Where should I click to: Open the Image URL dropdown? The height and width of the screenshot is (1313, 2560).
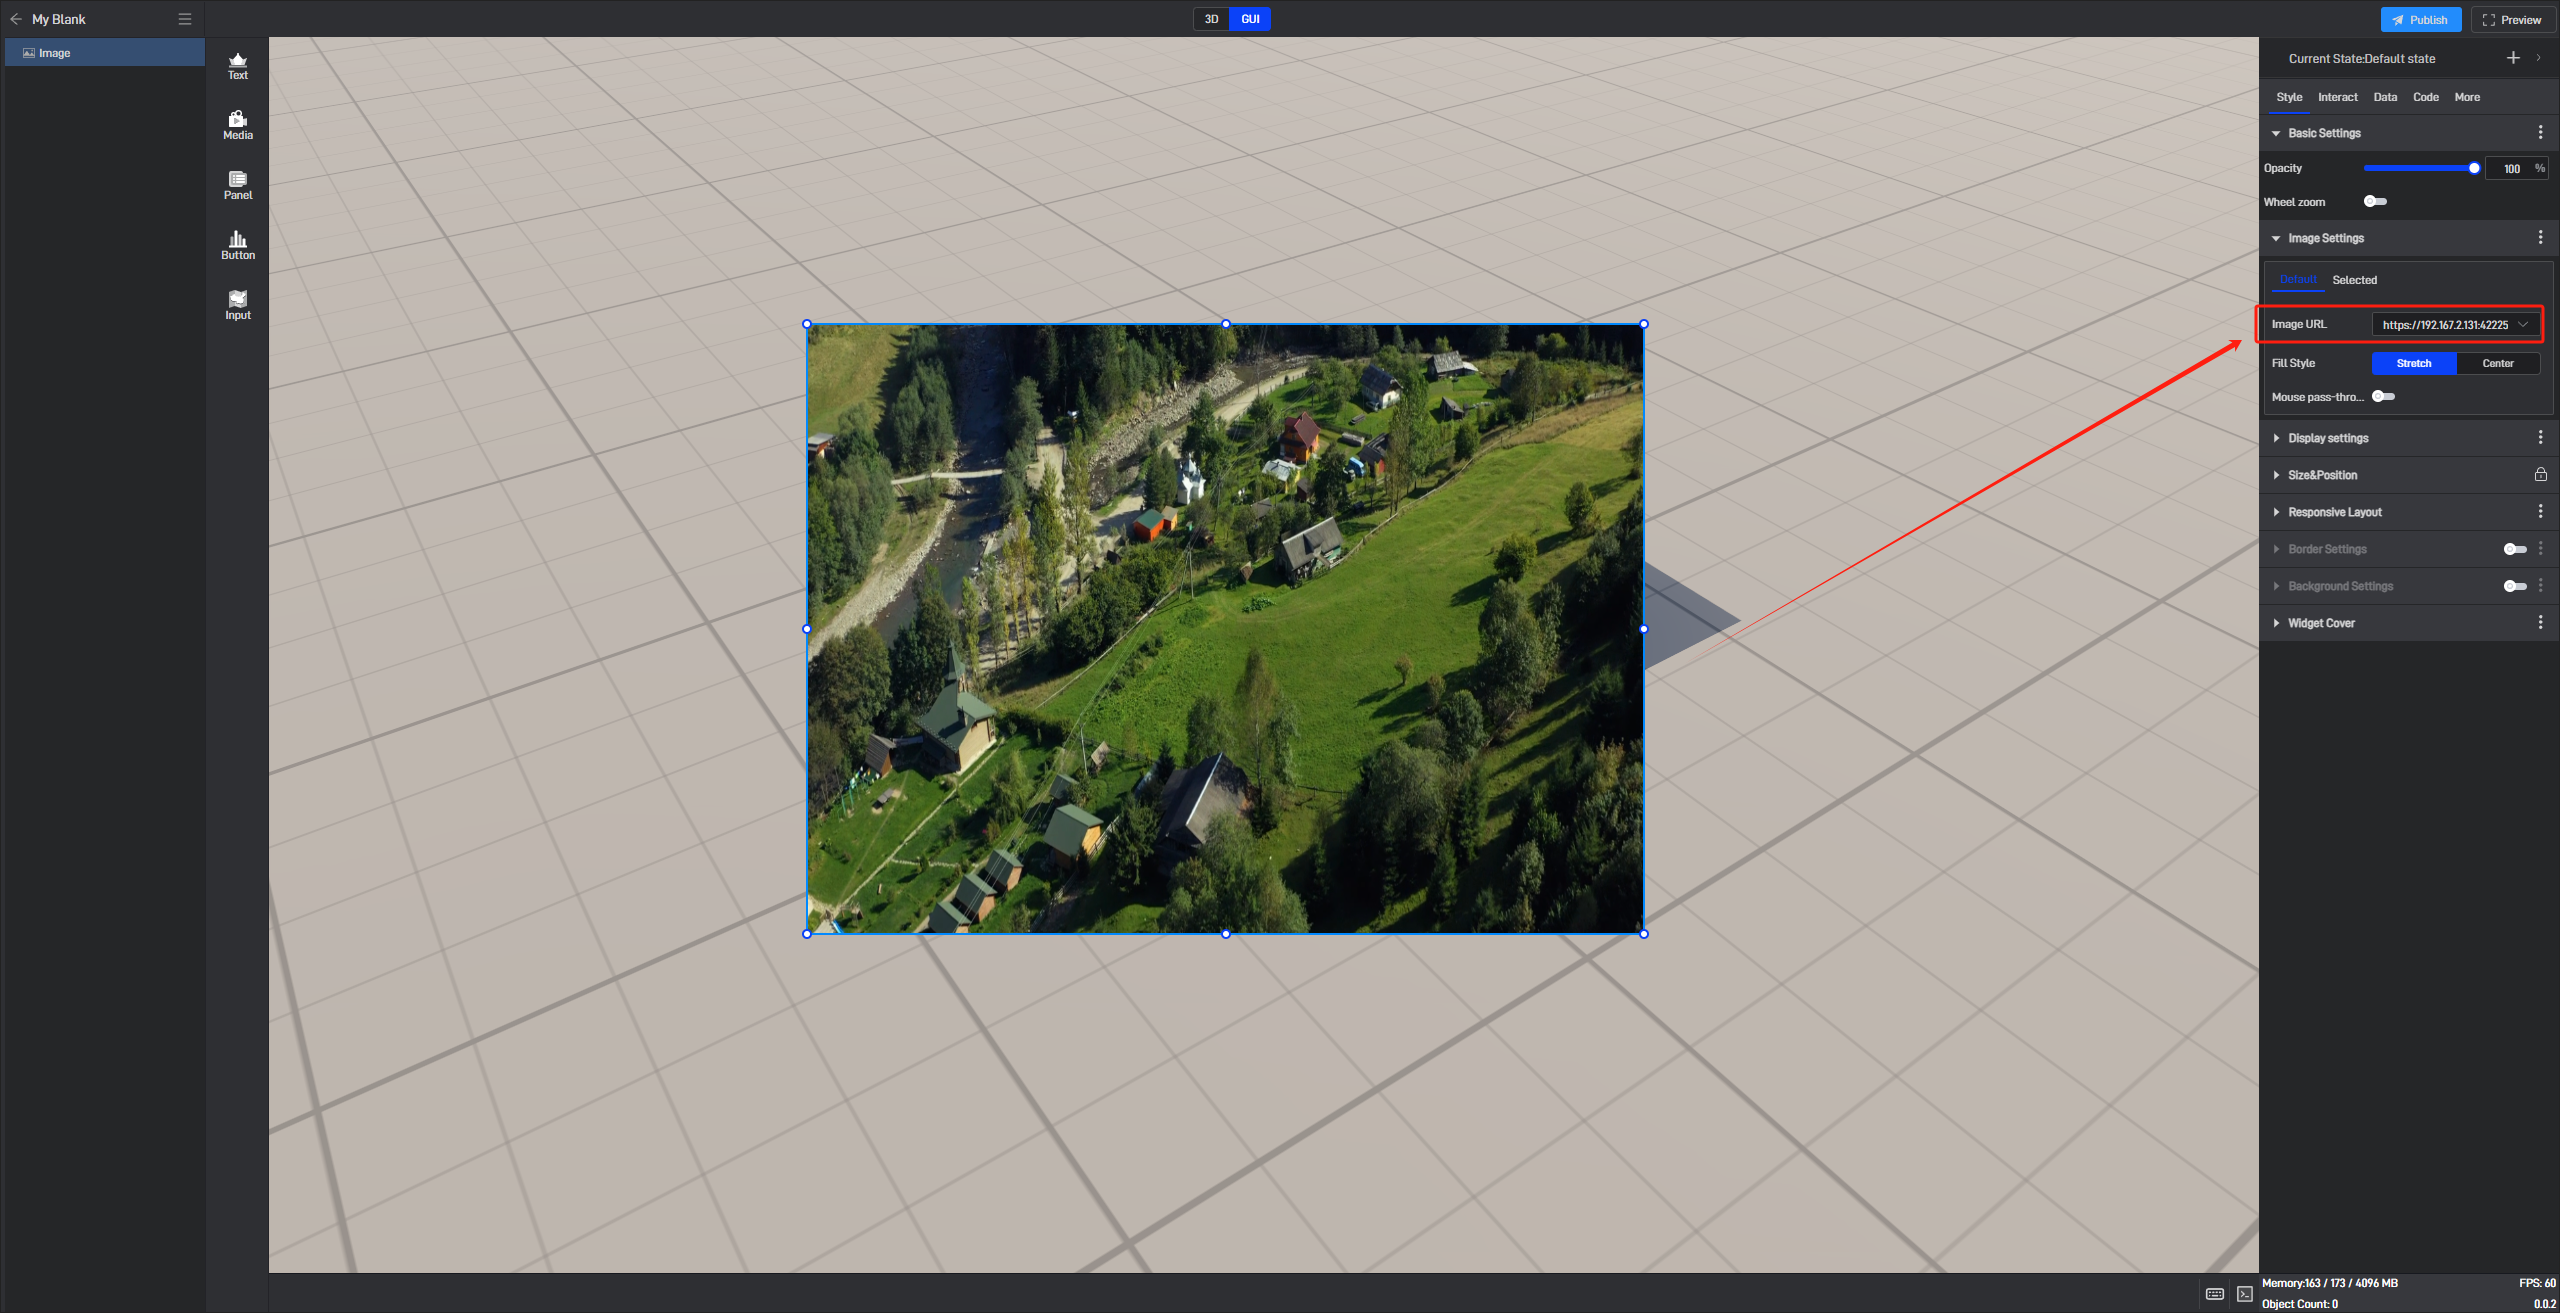[x=2455, y=324]
